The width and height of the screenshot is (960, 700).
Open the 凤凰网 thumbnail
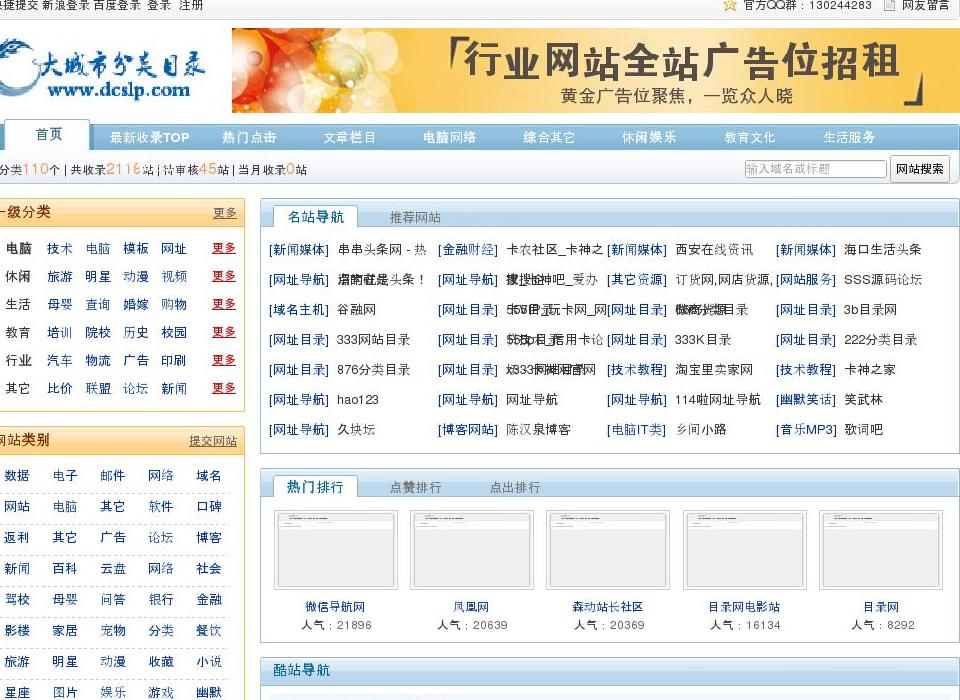pyautogui.click(x=471, y=550)
